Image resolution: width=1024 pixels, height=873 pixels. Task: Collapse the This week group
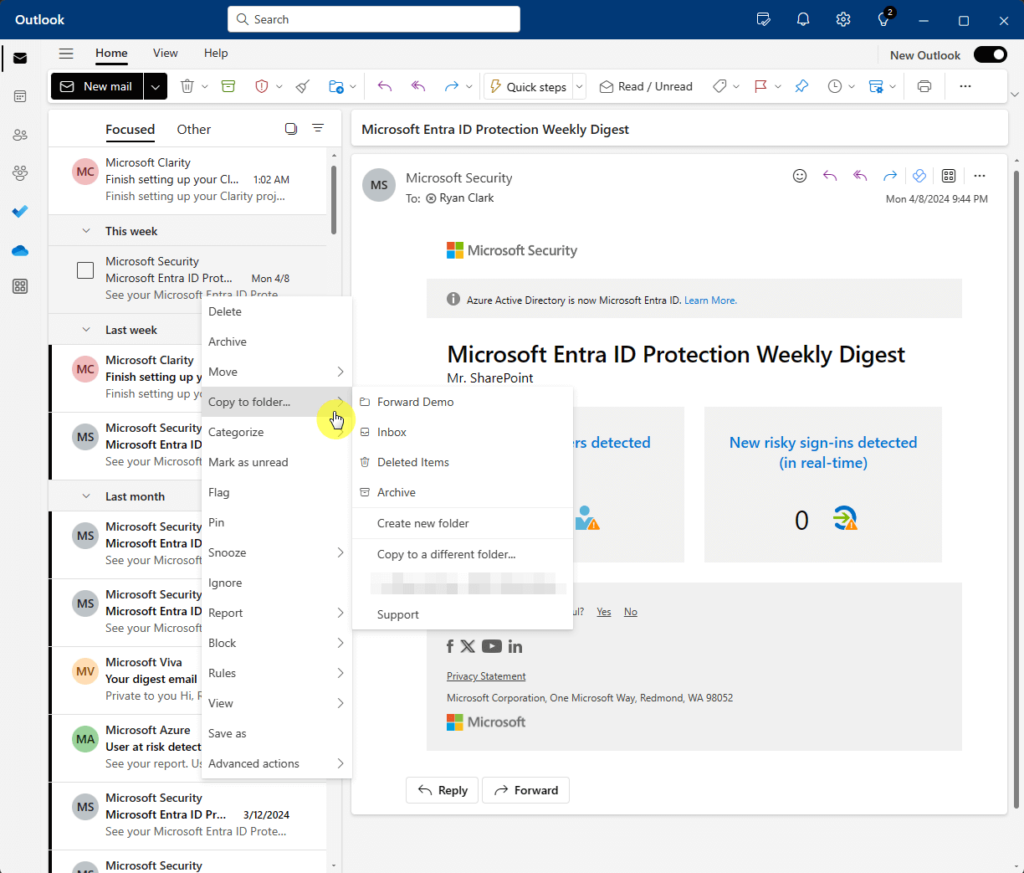pos(86,231)
